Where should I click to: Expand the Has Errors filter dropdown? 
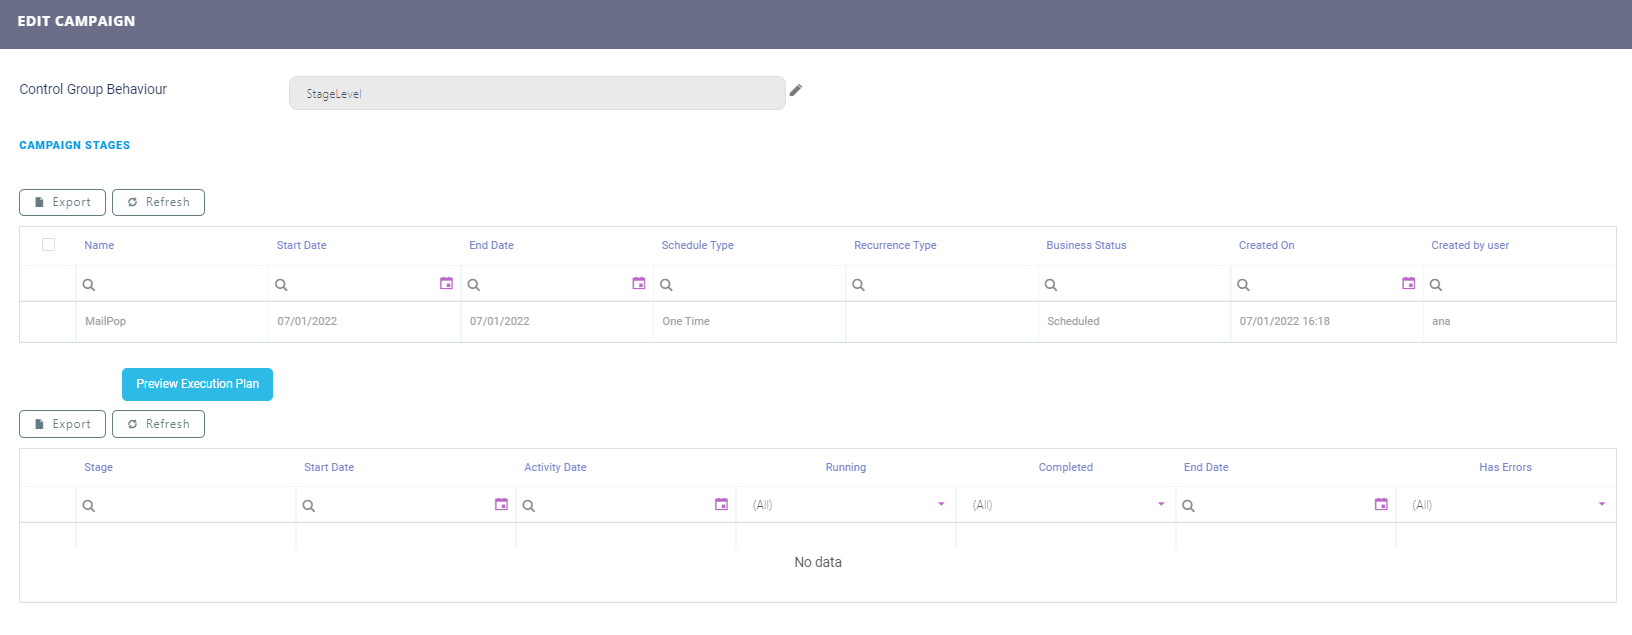1601,505
